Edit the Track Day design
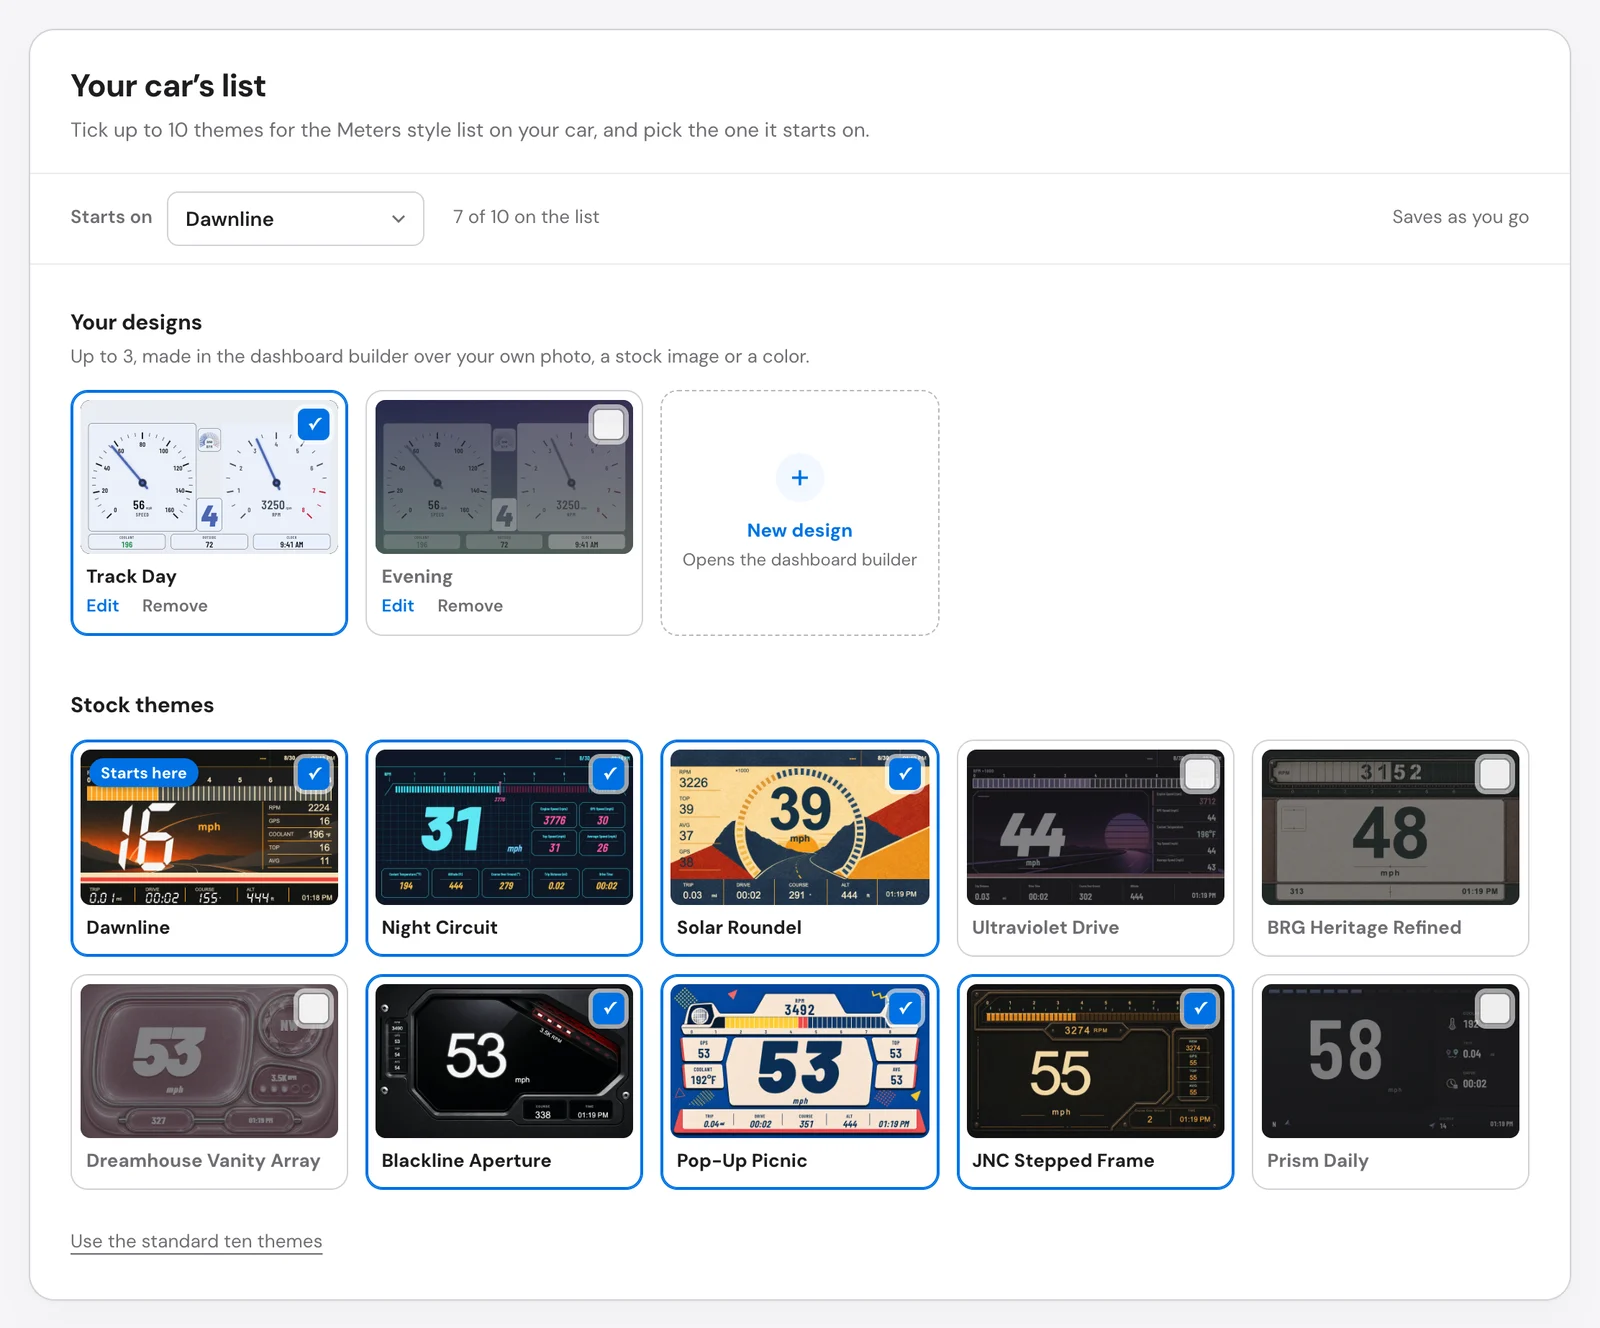 pyautogui.click(x=102, y=606)
